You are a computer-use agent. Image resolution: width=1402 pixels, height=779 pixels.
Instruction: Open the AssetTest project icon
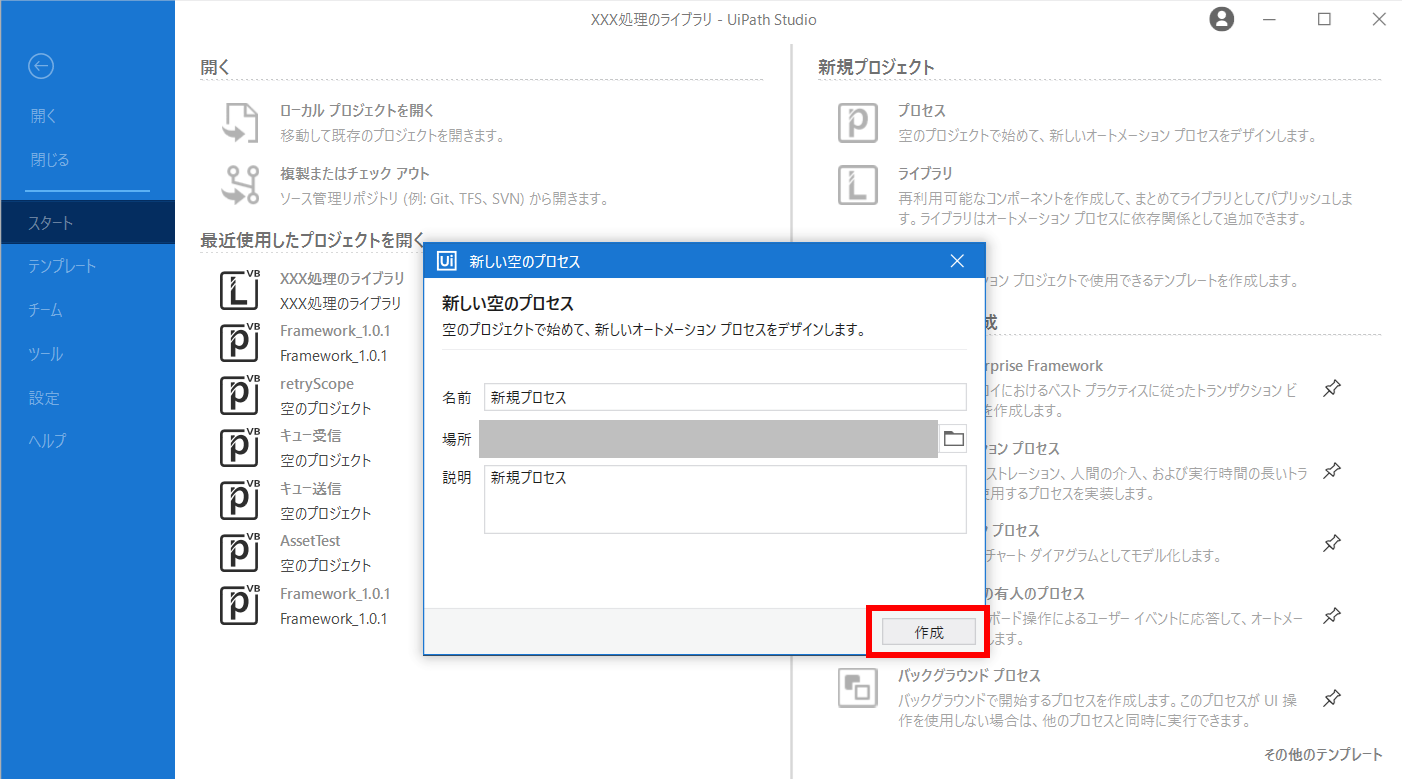[240, 552]
